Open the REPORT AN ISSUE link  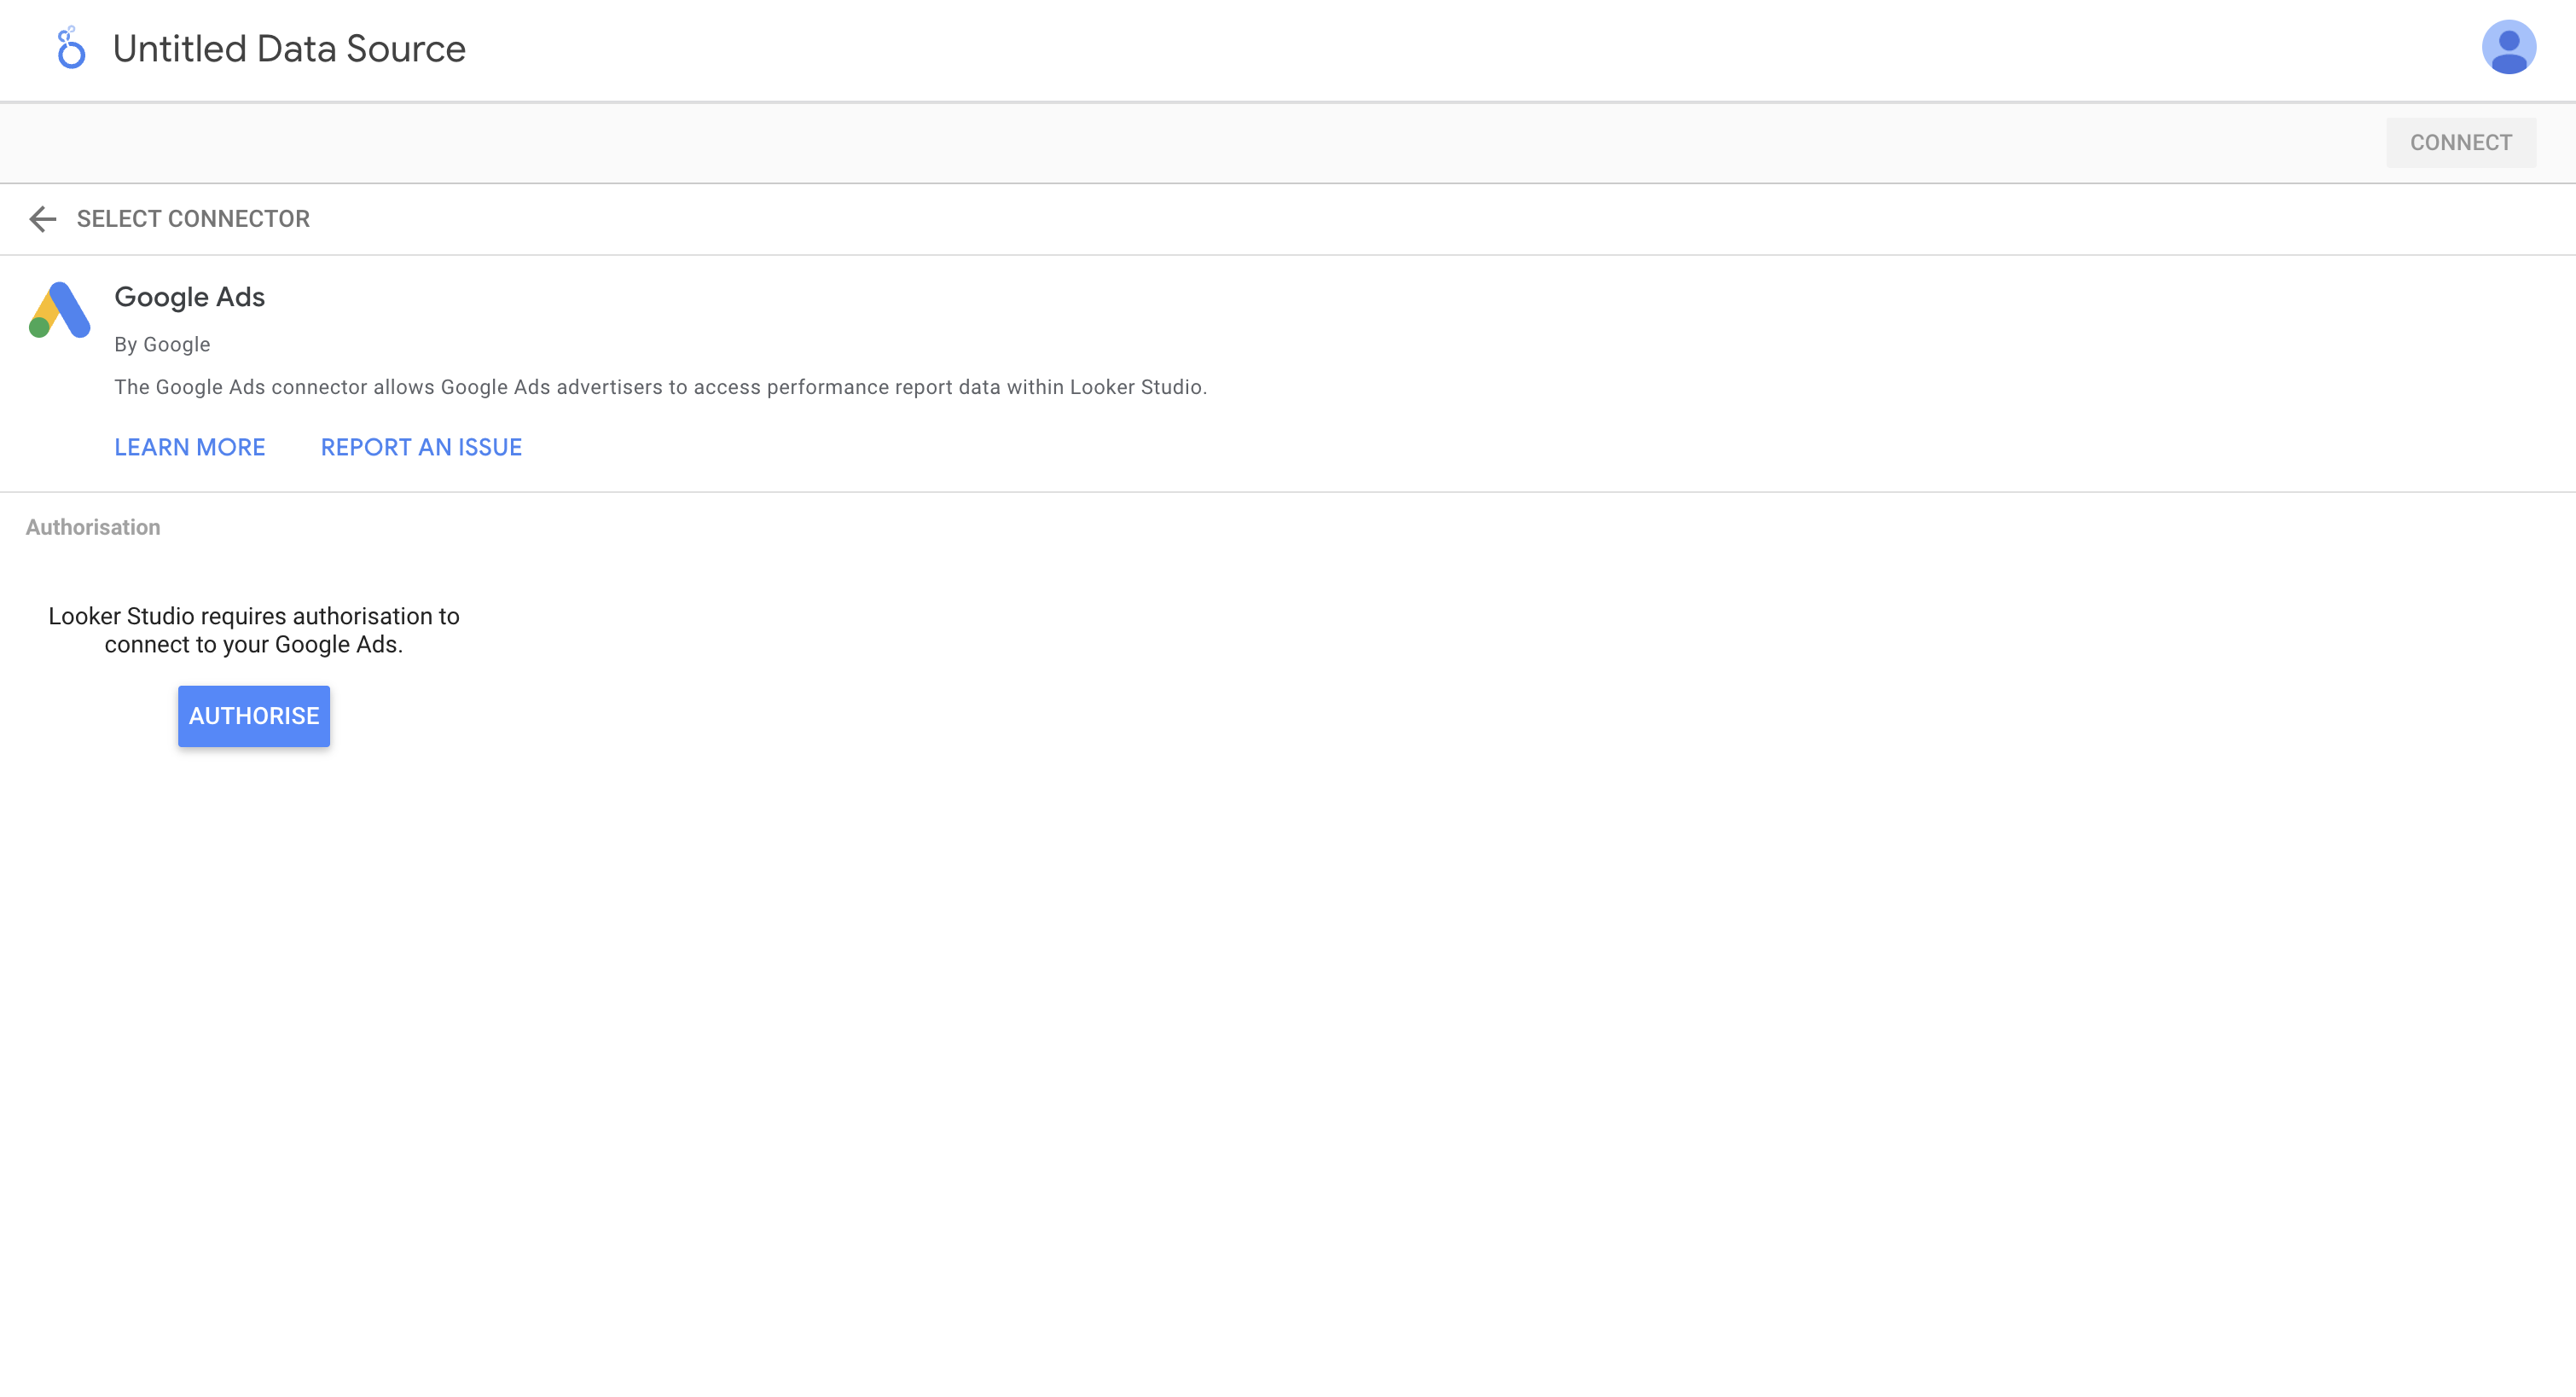click(x=421, y=447)
